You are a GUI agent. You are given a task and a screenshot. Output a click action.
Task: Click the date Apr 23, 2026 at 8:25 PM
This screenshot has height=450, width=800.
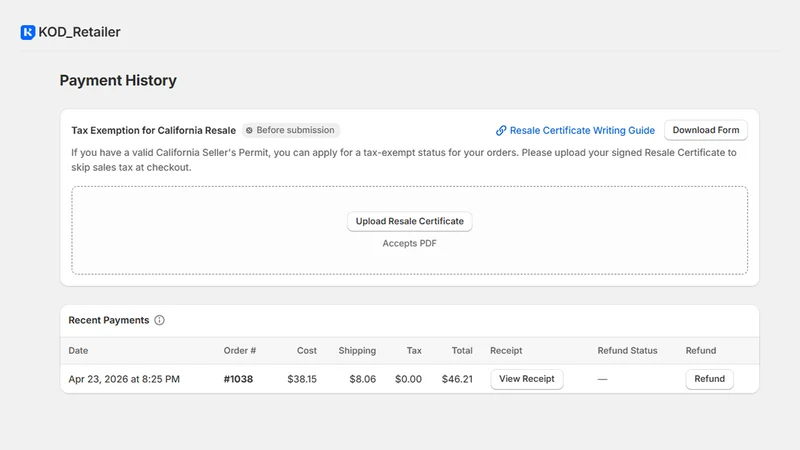pos(124,379)
